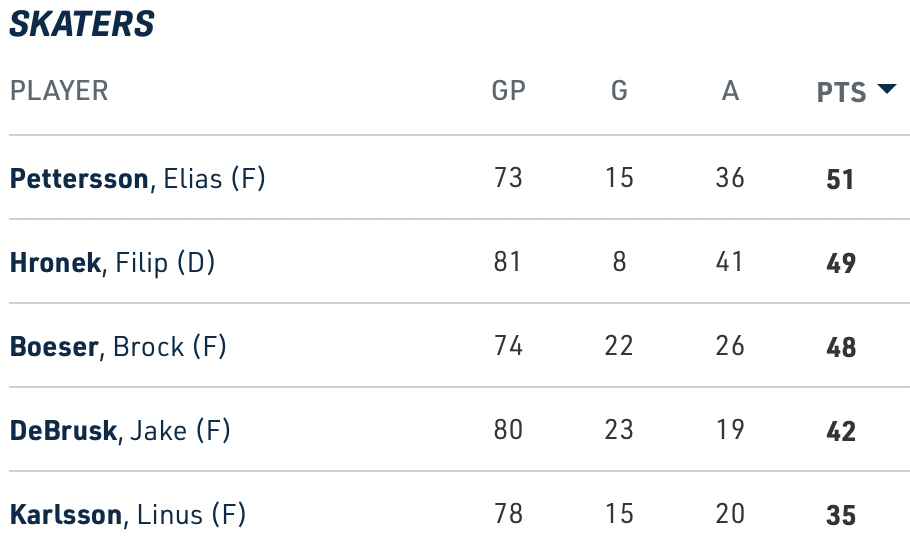Select Boeser's 48 points value
This screenshot has height=554, width=910.
pyautogui.click(x=841, y=348)
